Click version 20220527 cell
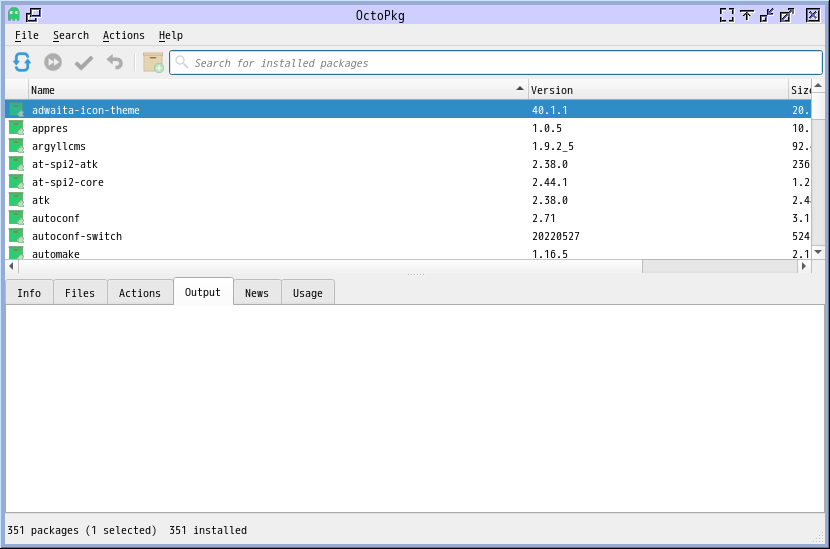 coord(556,236)
